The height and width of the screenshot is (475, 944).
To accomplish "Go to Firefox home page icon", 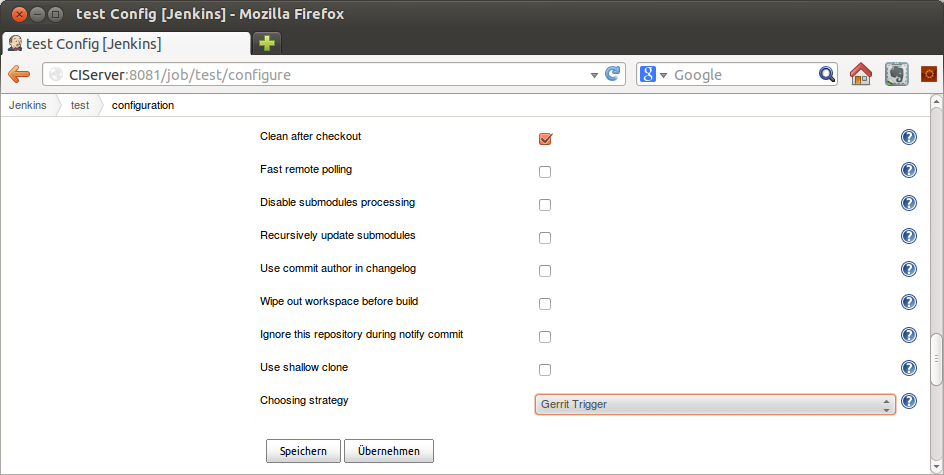I will [860, 75].
